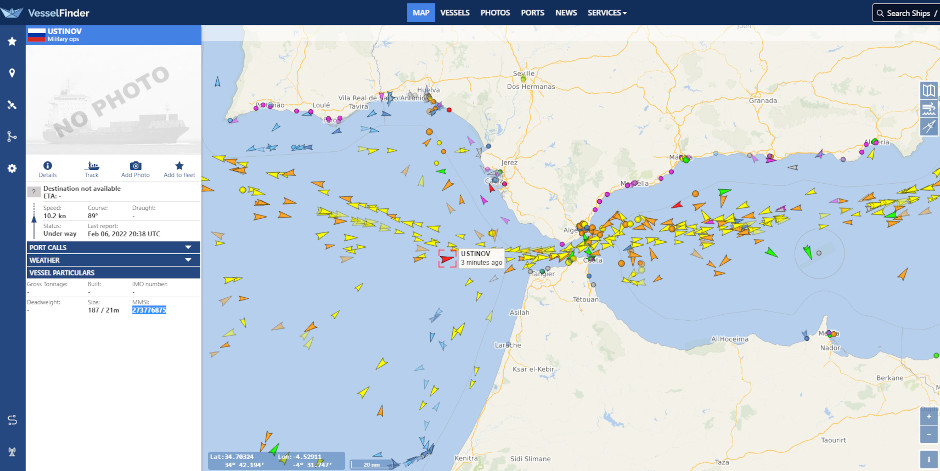
Task: Open the route branching tool in sidebar
Action: click(x=11, y=137)
